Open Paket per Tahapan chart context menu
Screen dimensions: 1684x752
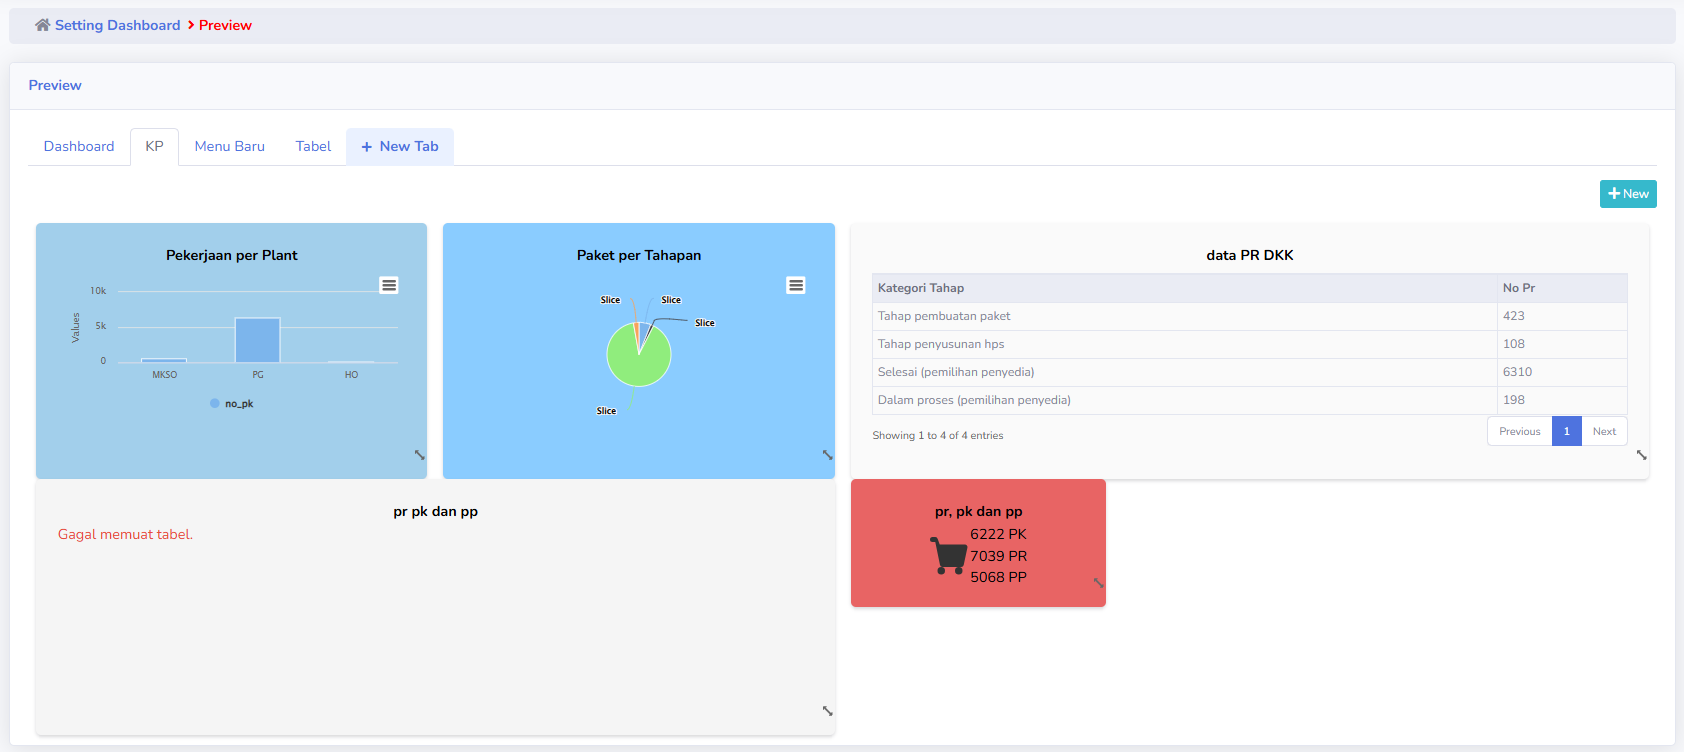(796, 285)
